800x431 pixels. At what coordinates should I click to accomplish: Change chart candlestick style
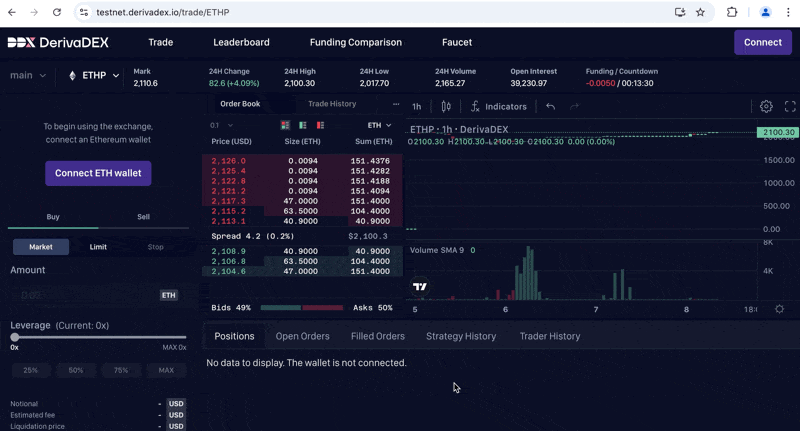(446, 106)
